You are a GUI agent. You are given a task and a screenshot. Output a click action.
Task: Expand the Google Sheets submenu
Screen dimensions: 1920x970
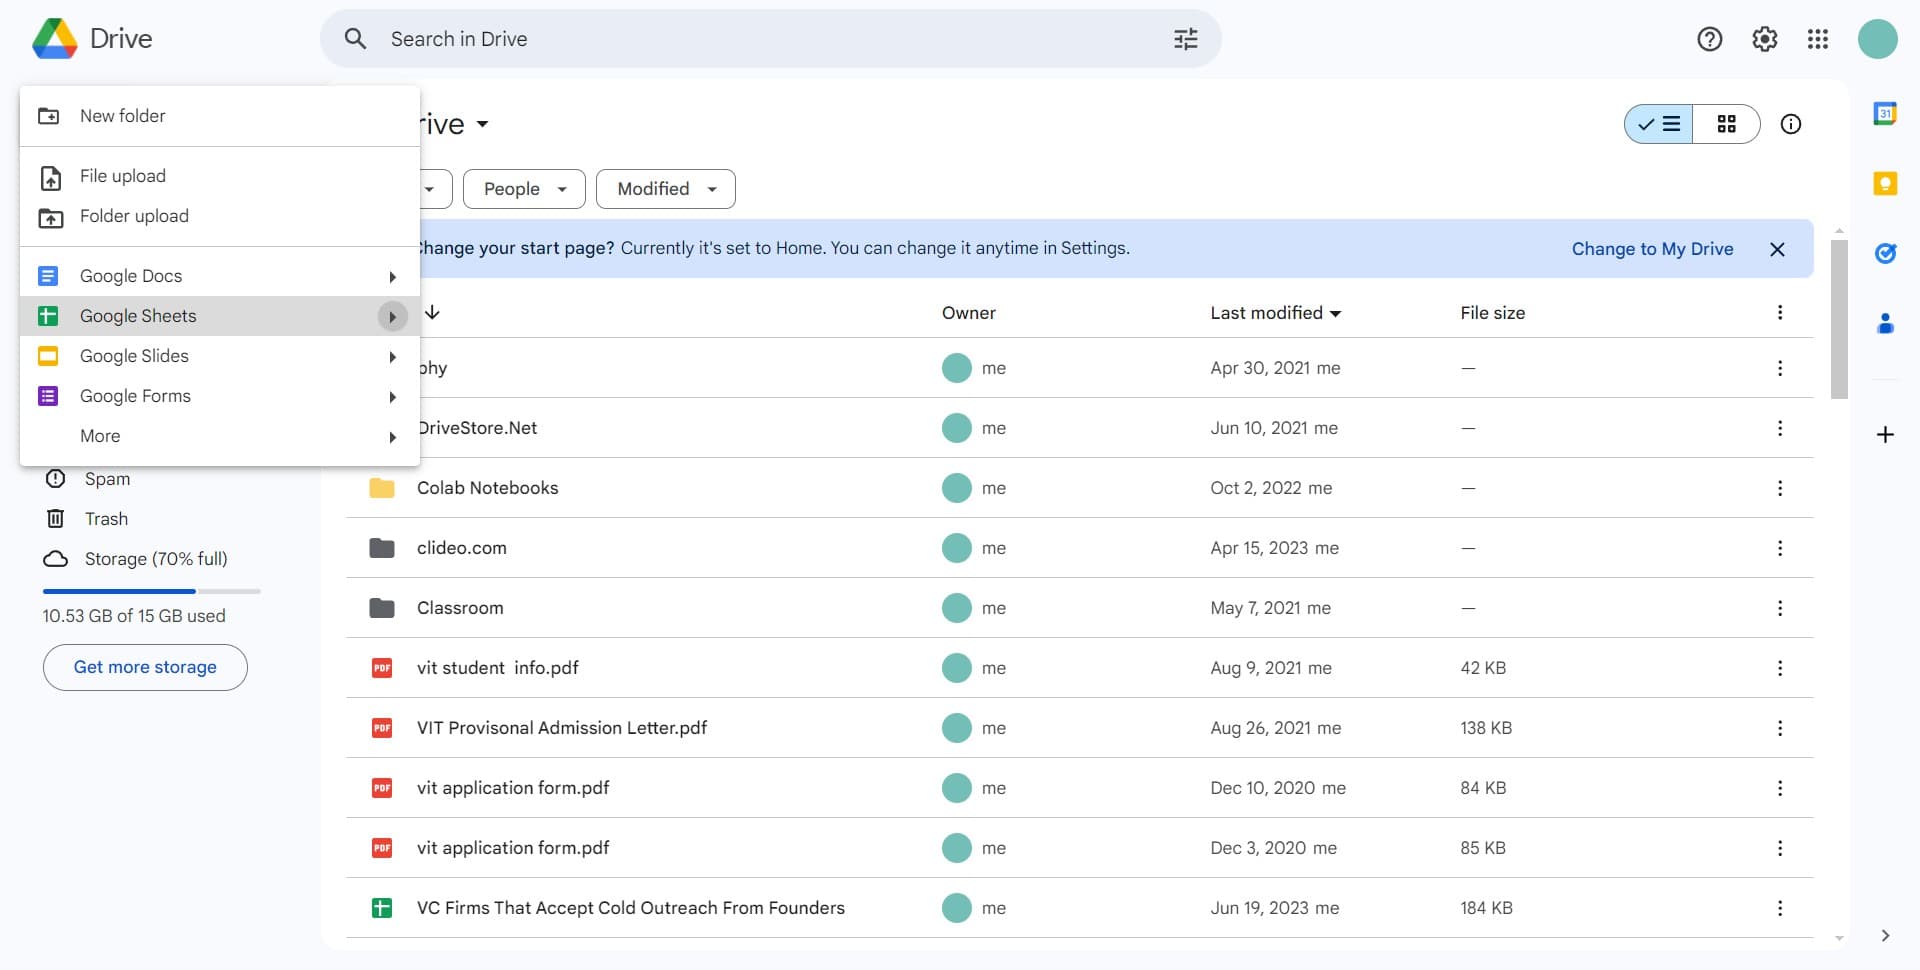click(392, 316)
